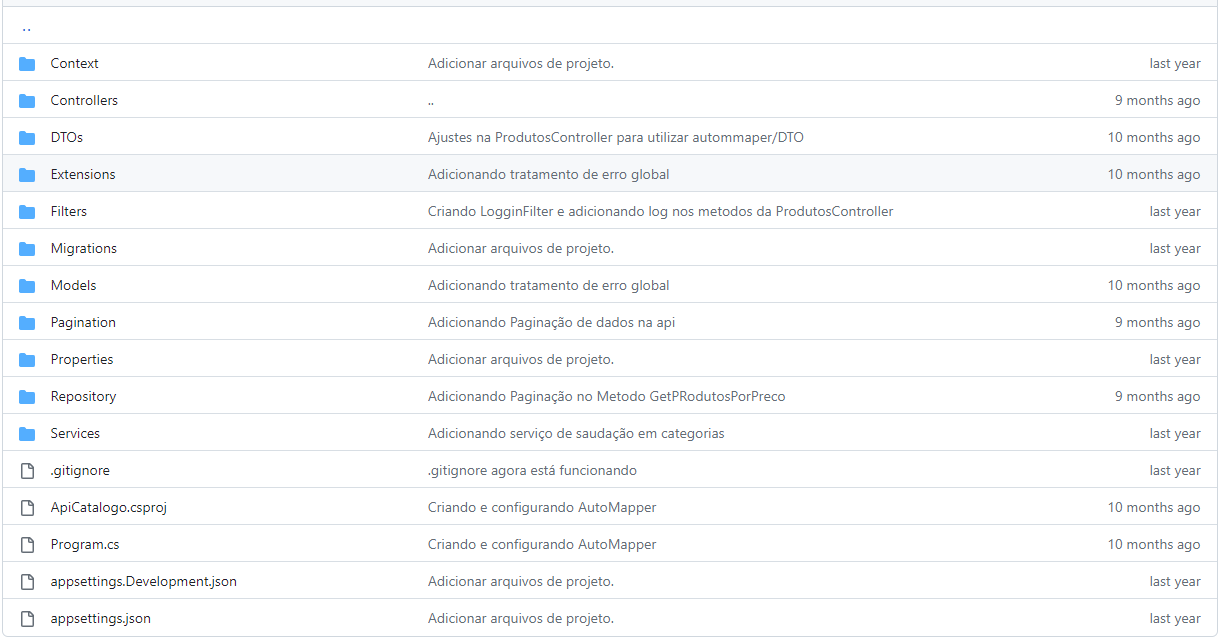Click the appsettings.json file icon

click(26, 618)
